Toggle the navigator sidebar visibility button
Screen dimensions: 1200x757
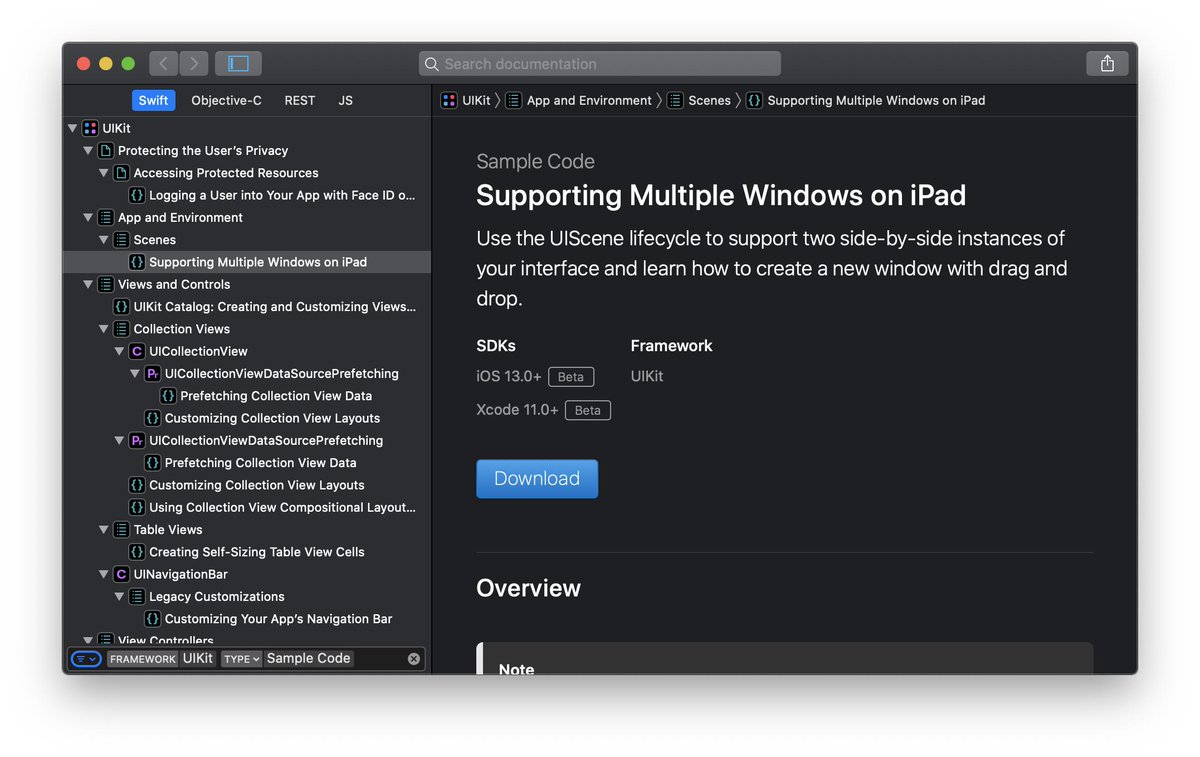pyautogui.click(x=238, y=62)
